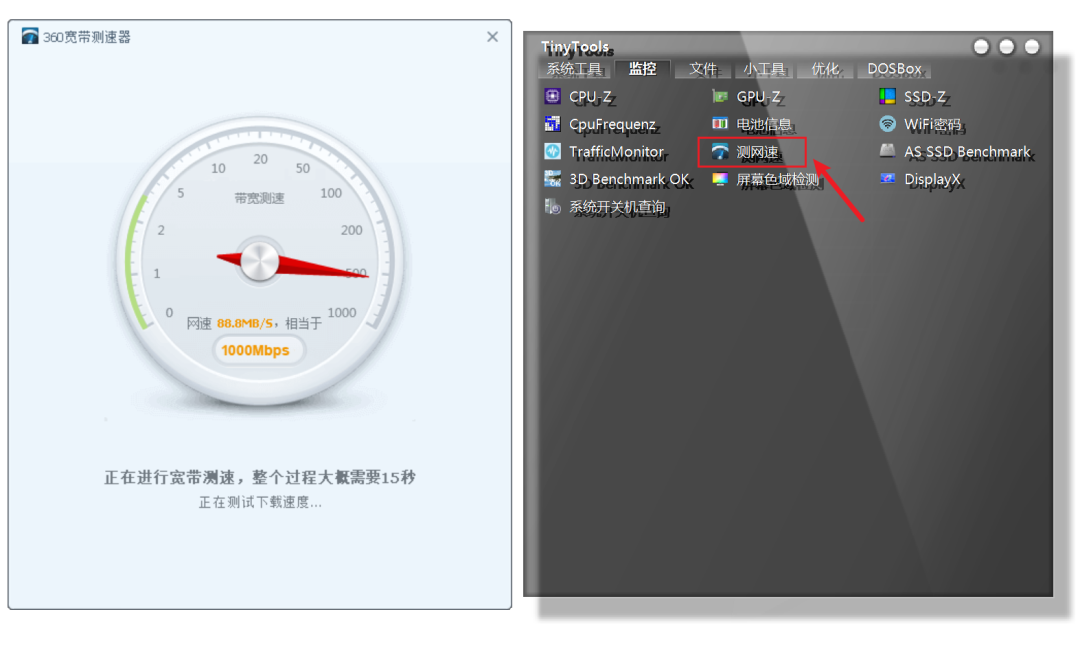Open SSD-Z tool icon
This screenshot has height=645, width=1080.
coord(887,96)
